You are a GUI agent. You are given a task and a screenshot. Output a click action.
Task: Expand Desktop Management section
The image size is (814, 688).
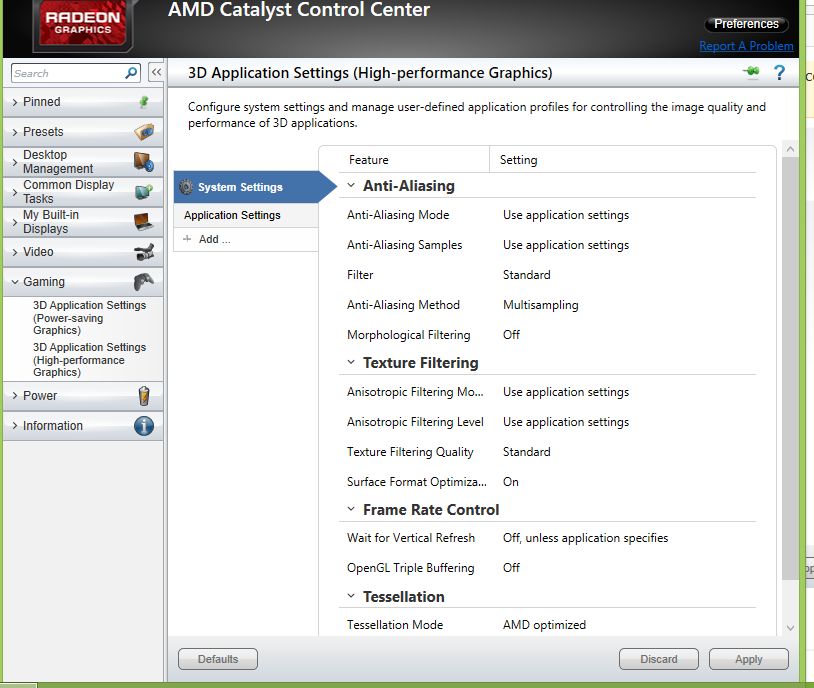tap(15, 162)
